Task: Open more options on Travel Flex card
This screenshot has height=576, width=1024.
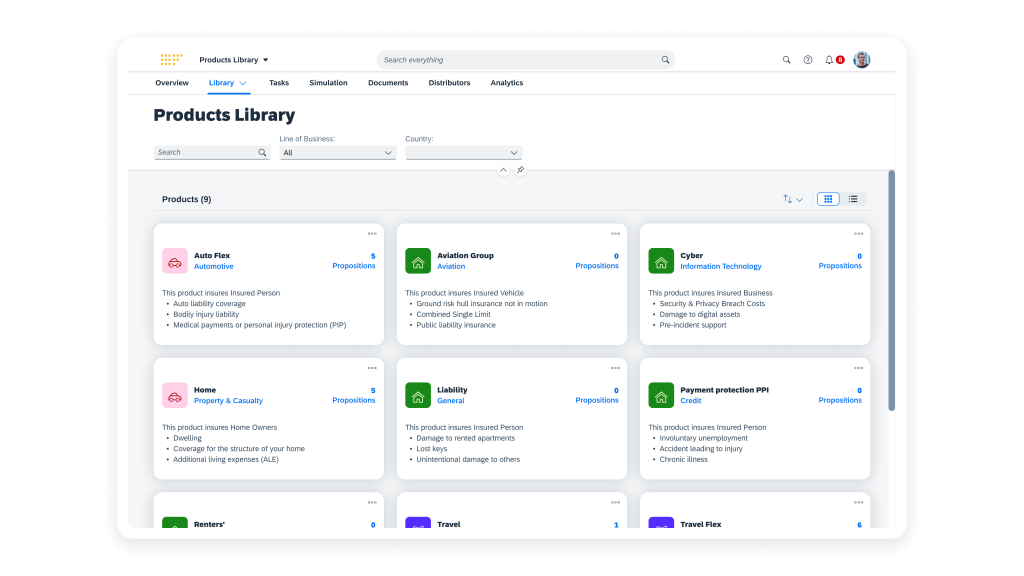Action: click(x=858, y=503)
